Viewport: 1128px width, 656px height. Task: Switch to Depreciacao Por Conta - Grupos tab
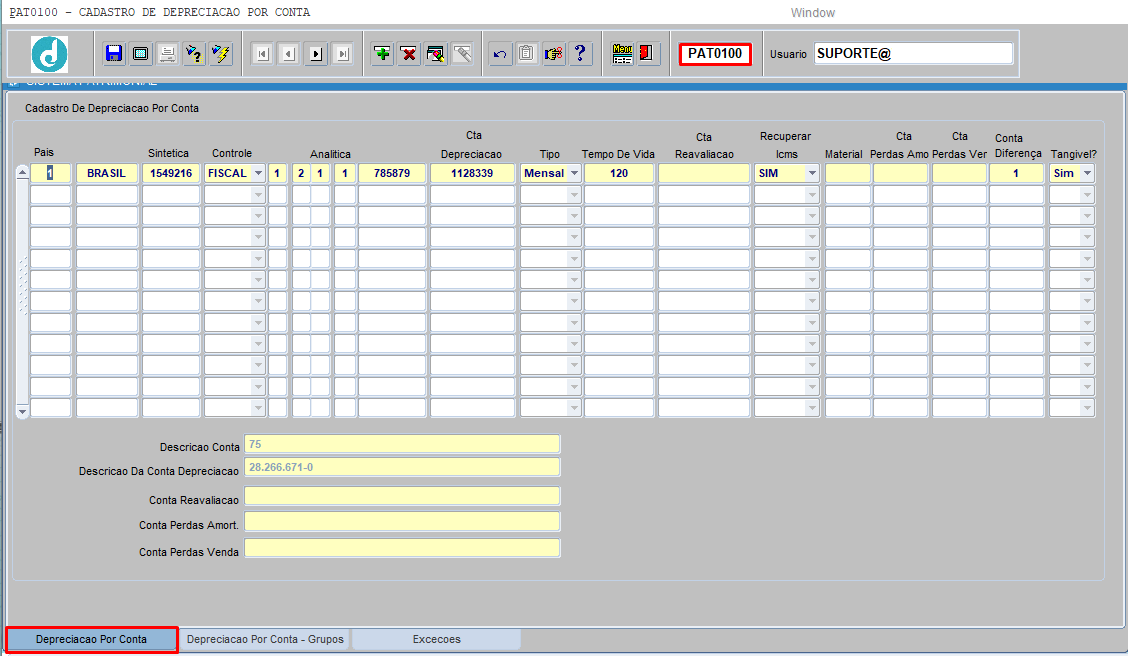265,639
